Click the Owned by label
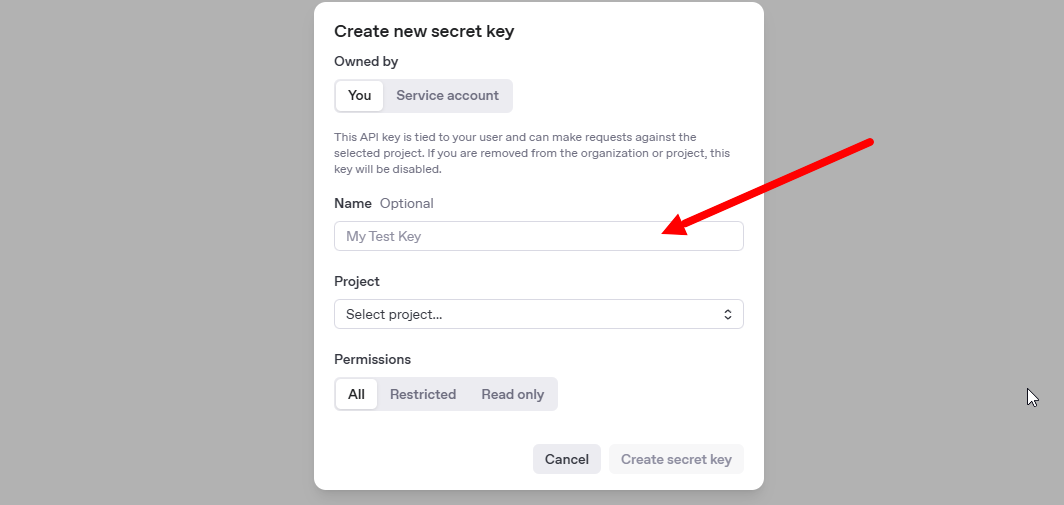The image size is (1064, 505). click(366, 61)
